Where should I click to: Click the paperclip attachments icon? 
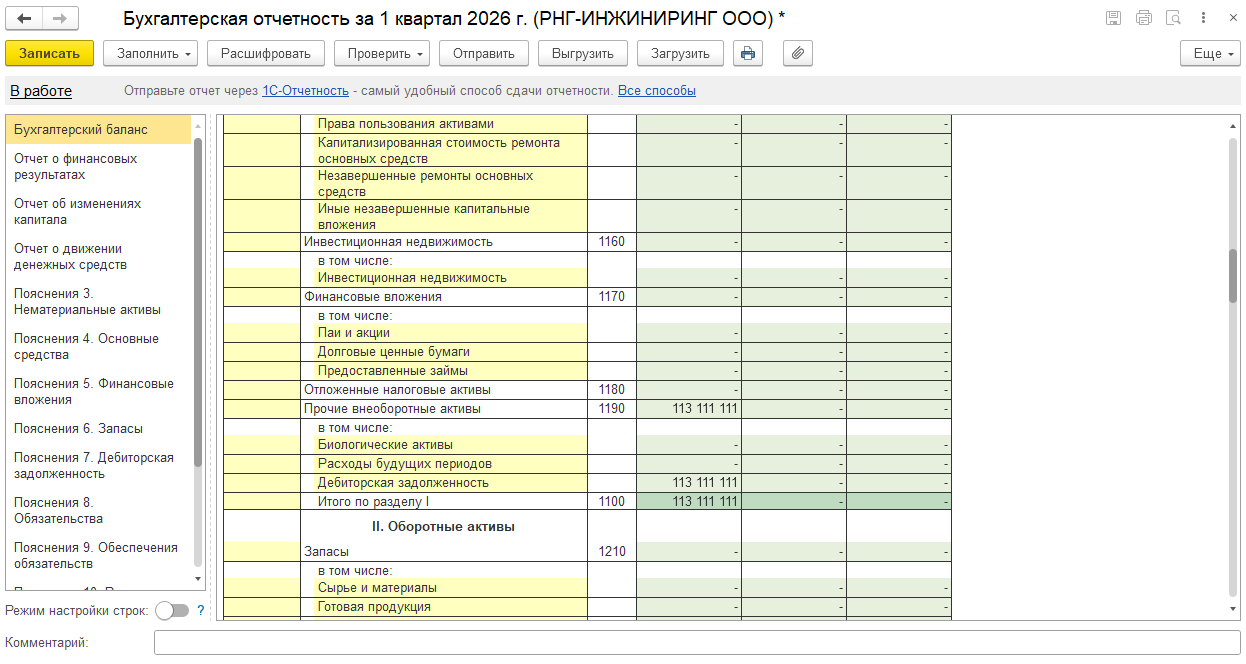[797, 54]
